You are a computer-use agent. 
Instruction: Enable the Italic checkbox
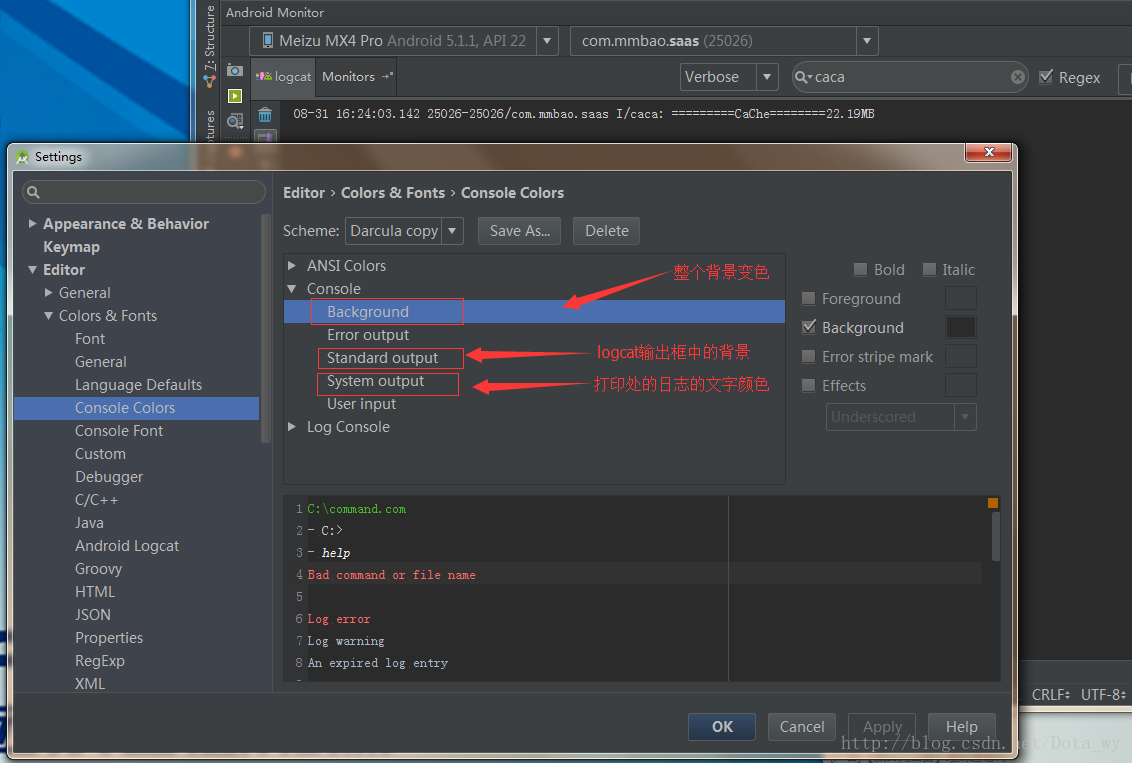click(929, 269)
